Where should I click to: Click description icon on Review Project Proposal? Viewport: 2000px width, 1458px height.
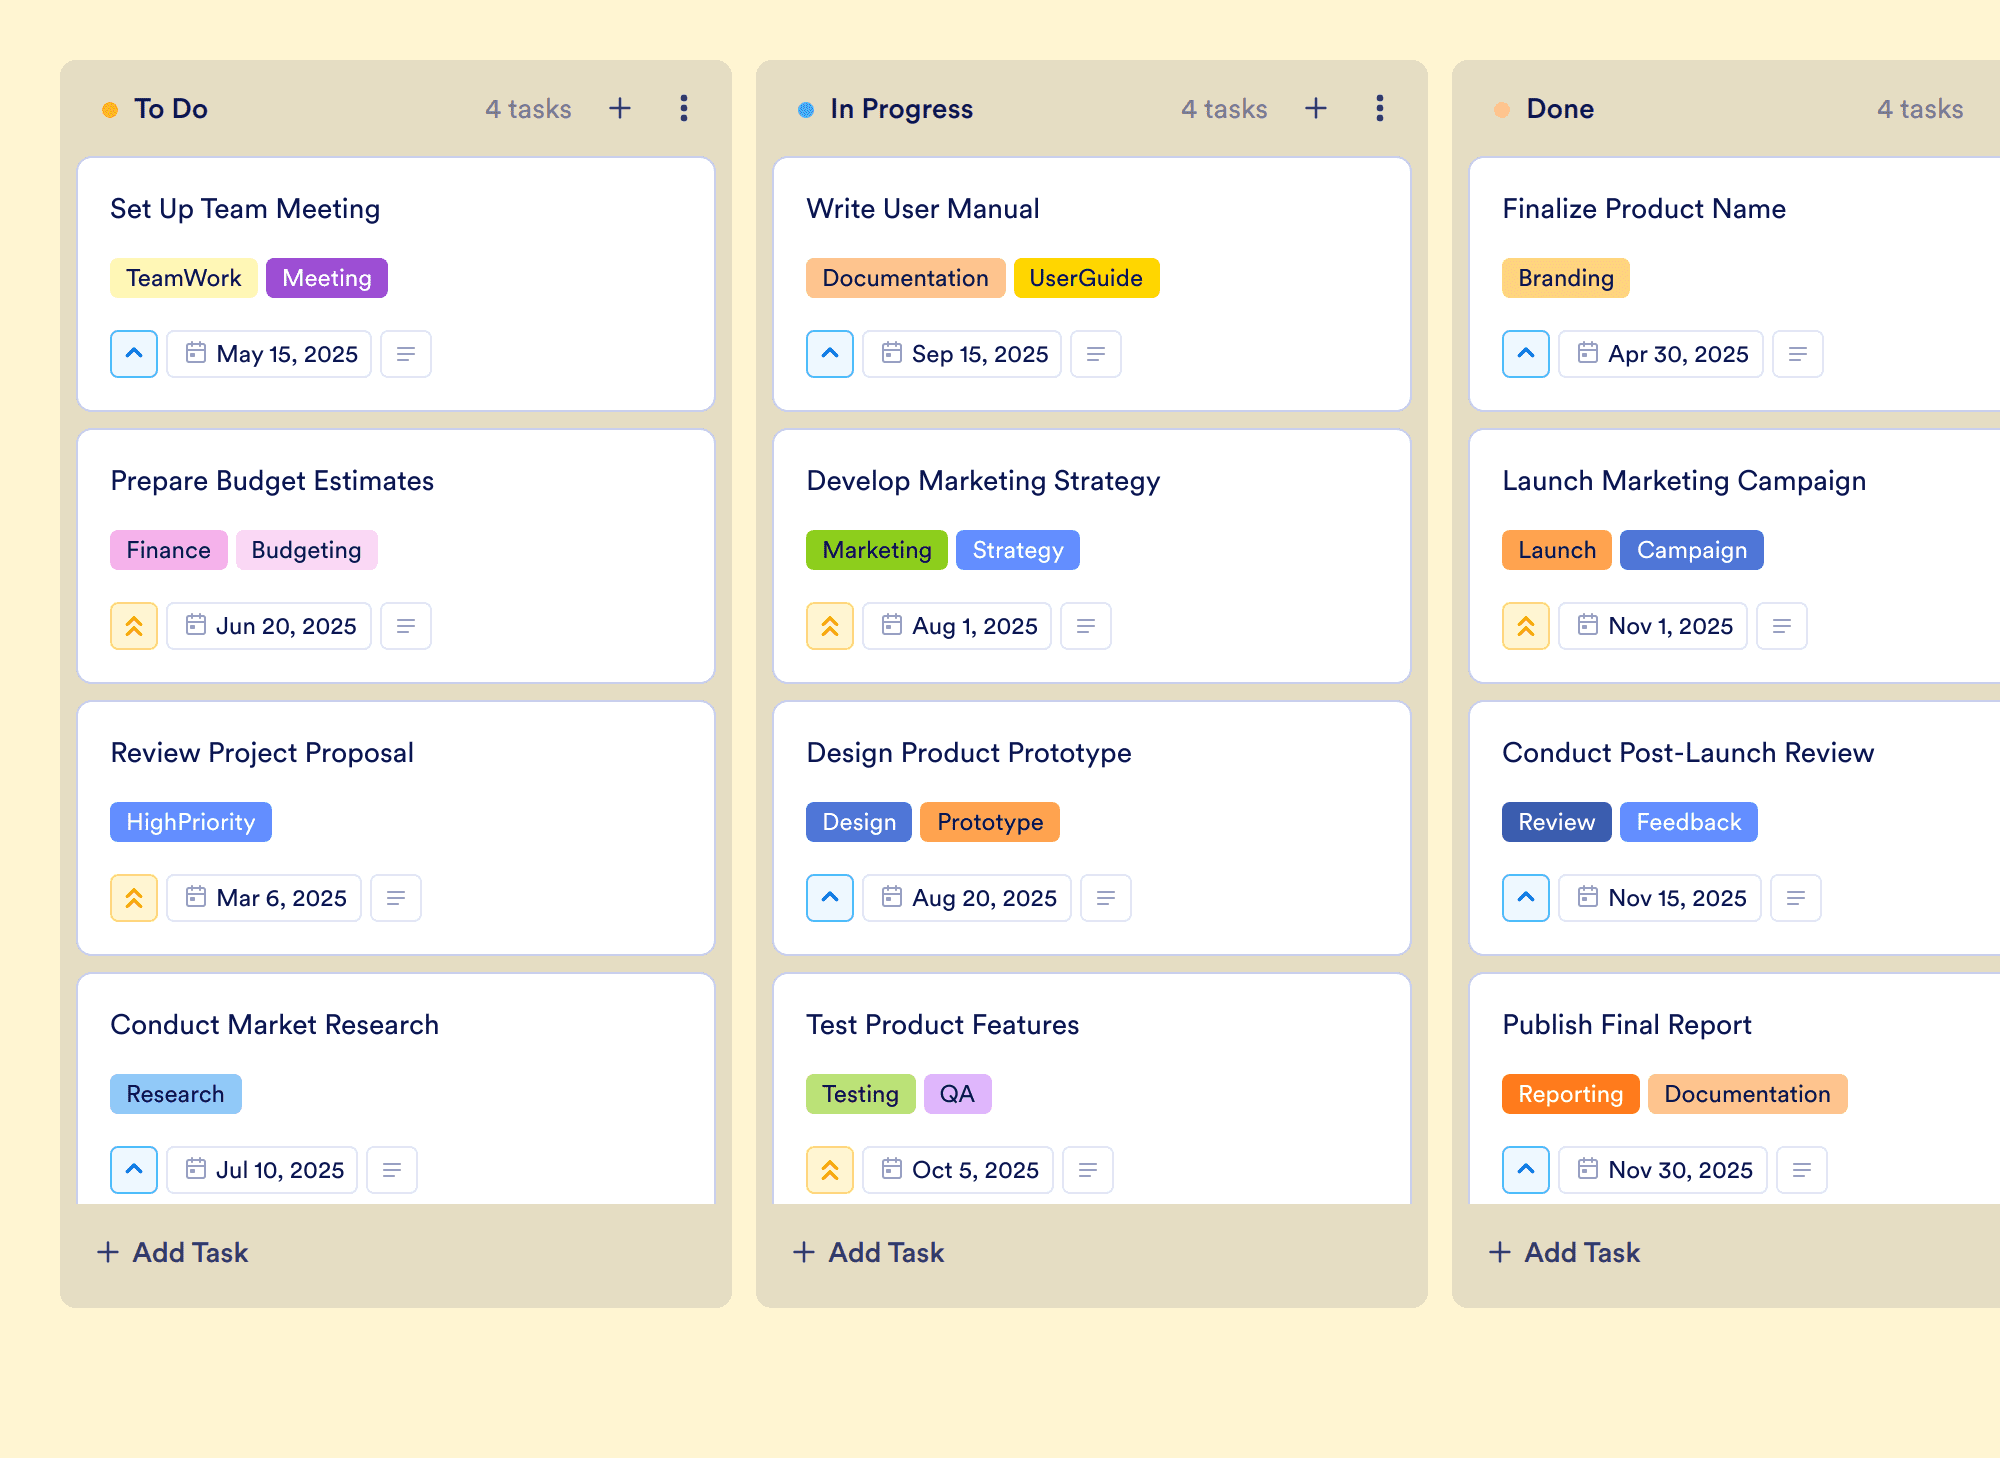click(x=396, y=898)
